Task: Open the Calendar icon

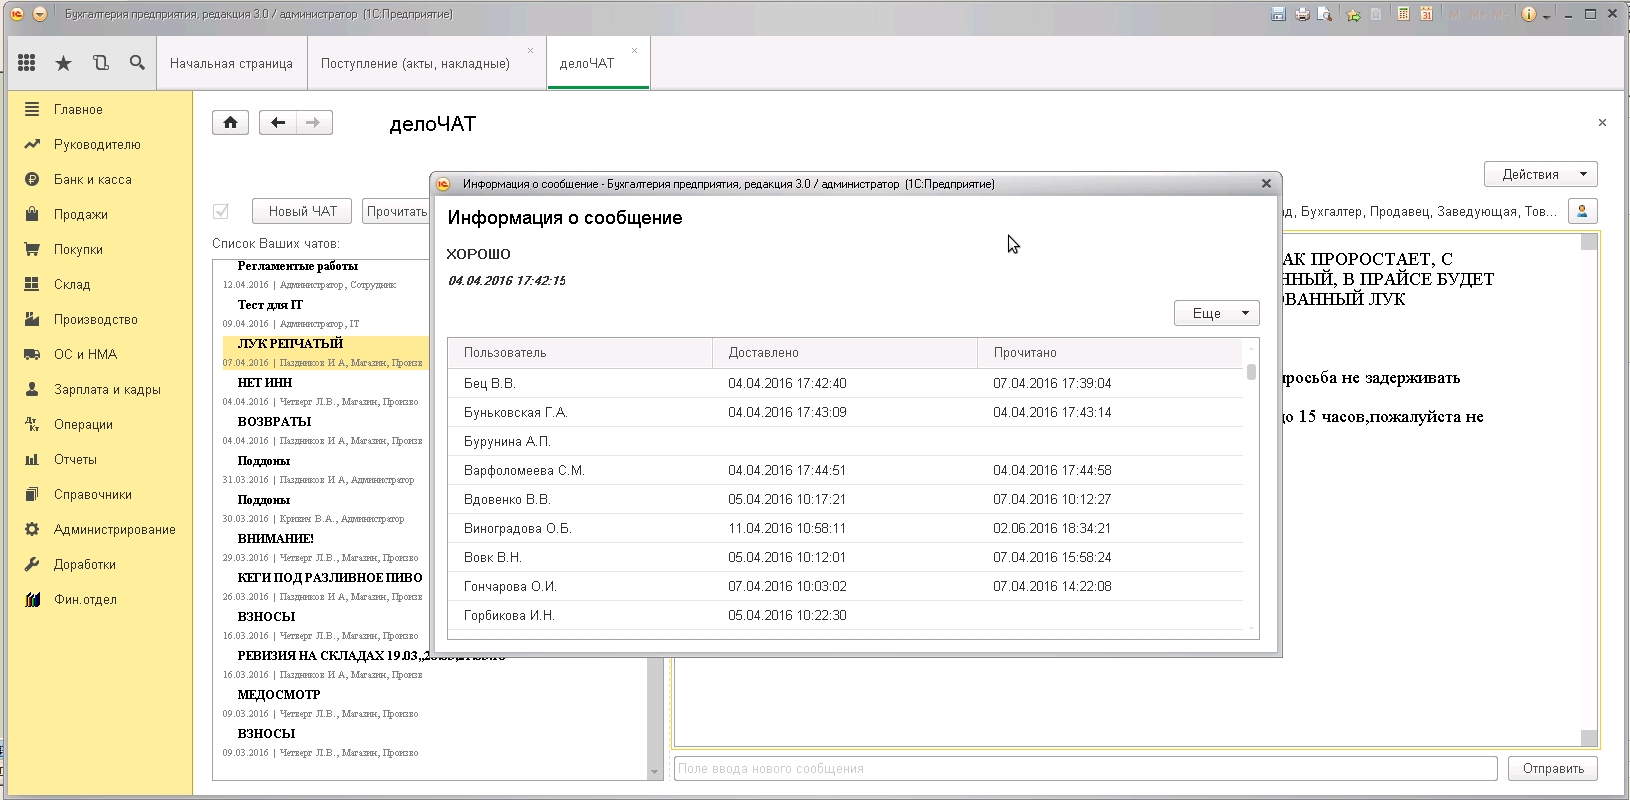Action: 1427,14
